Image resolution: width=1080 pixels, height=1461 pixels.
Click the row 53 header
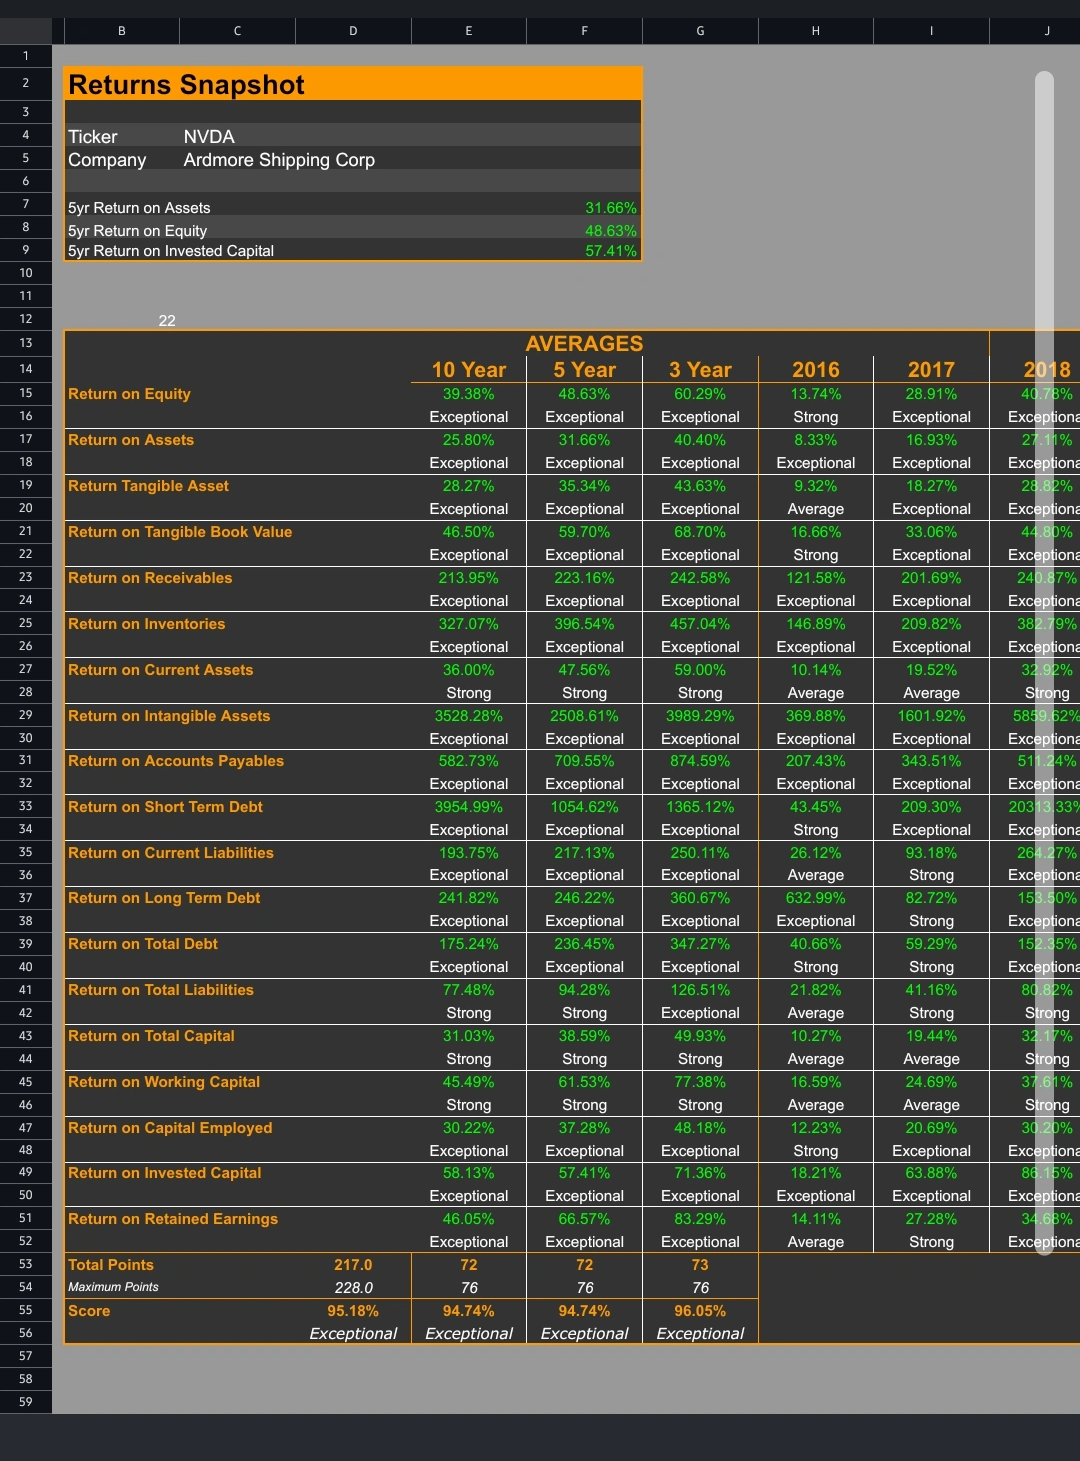26,1264
